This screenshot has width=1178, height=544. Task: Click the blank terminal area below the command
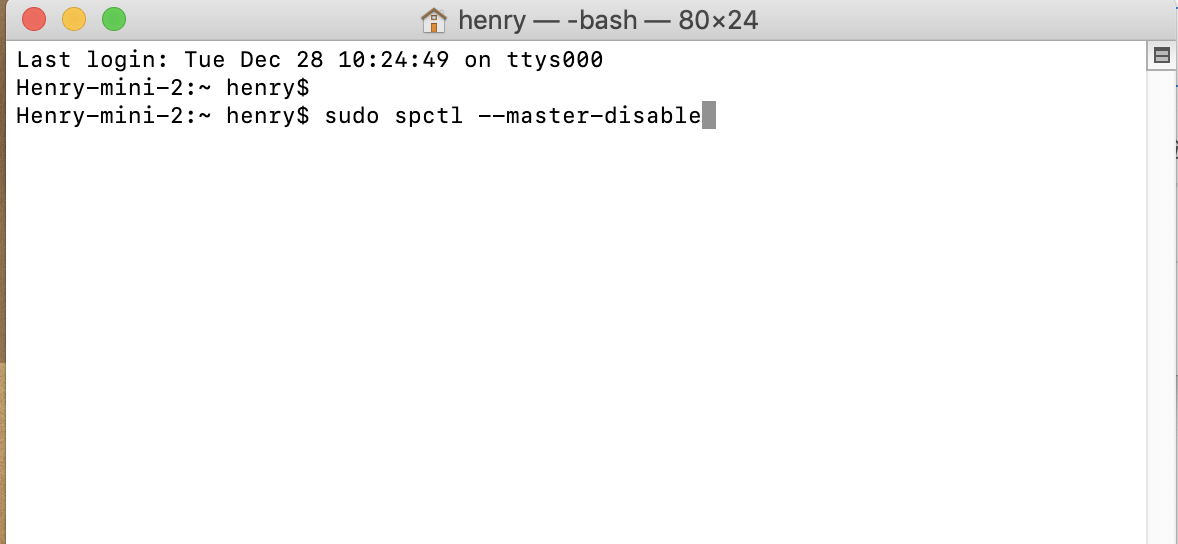[x=570, y=330]
